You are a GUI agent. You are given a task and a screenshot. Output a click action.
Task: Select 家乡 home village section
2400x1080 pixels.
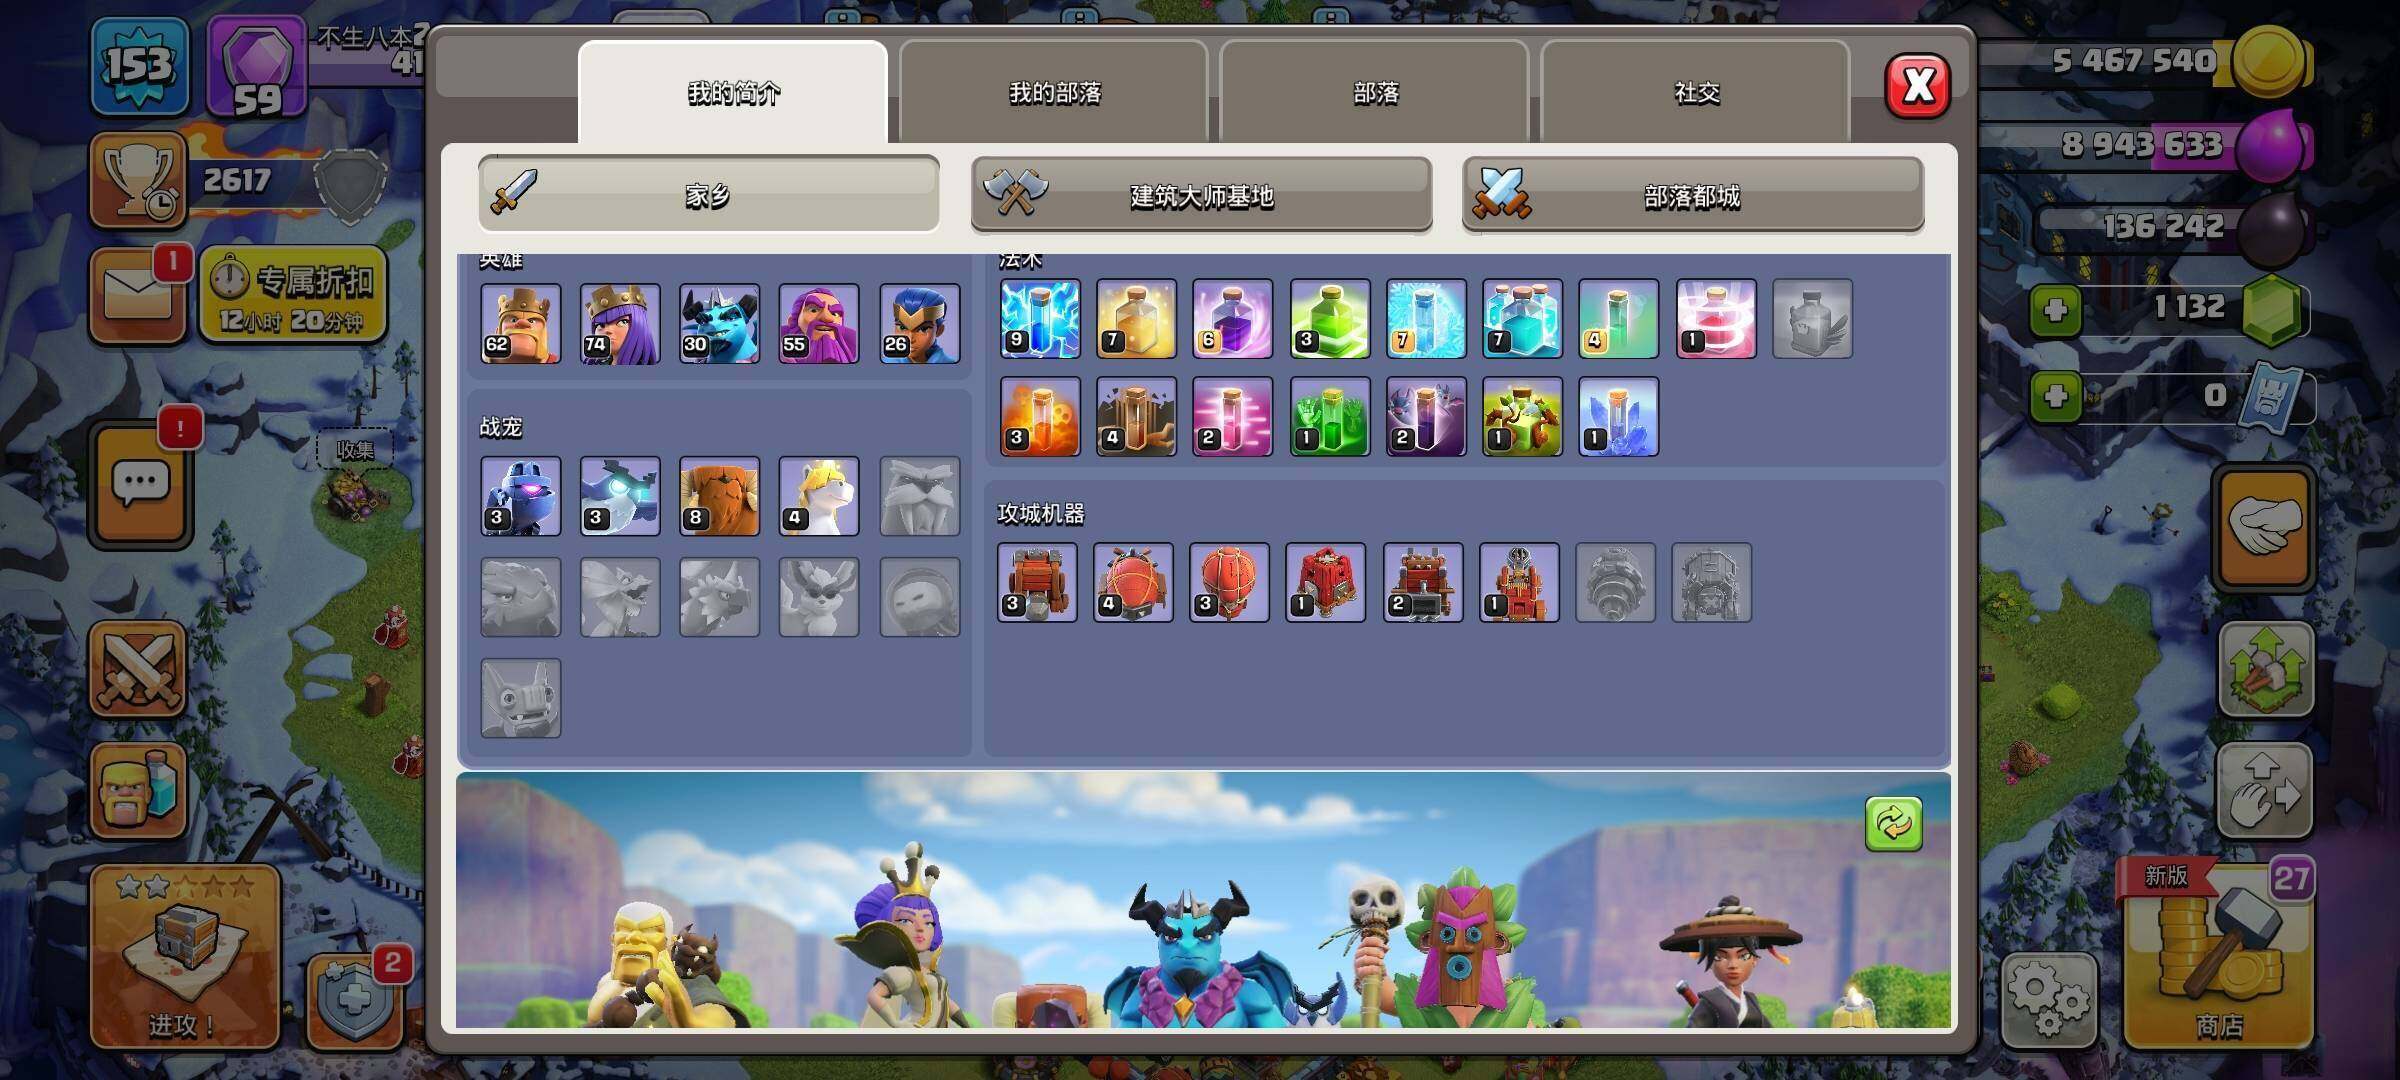[x=708, y=195]
